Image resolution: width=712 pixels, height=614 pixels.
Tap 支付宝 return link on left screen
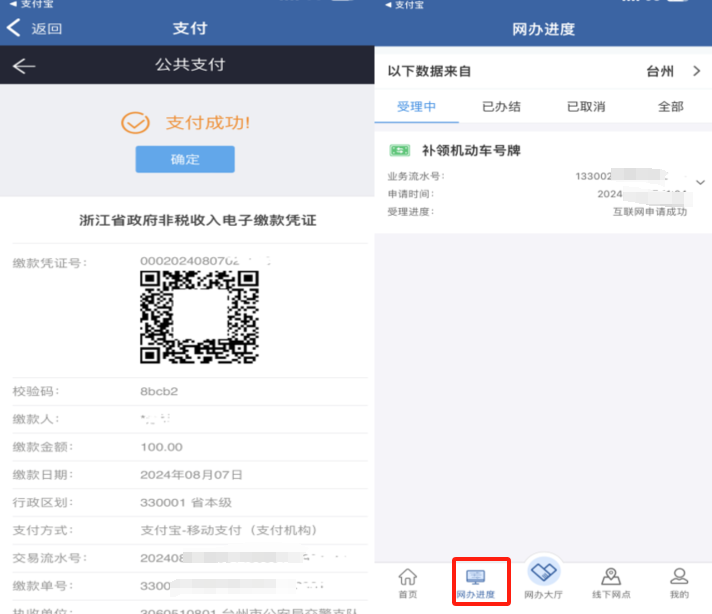click(x=32, y=4)
